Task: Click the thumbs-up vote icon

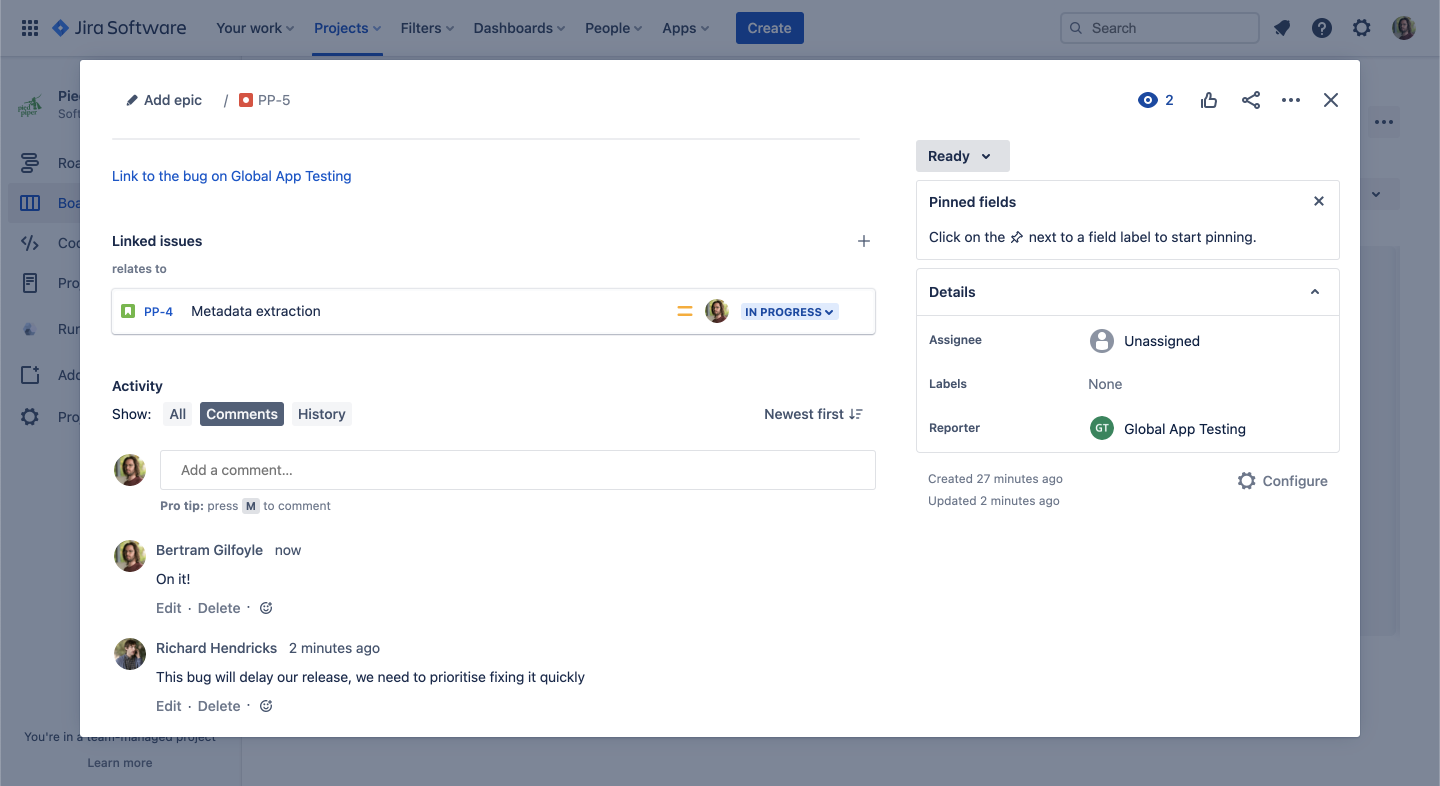Action: (x=1209, y=100)
